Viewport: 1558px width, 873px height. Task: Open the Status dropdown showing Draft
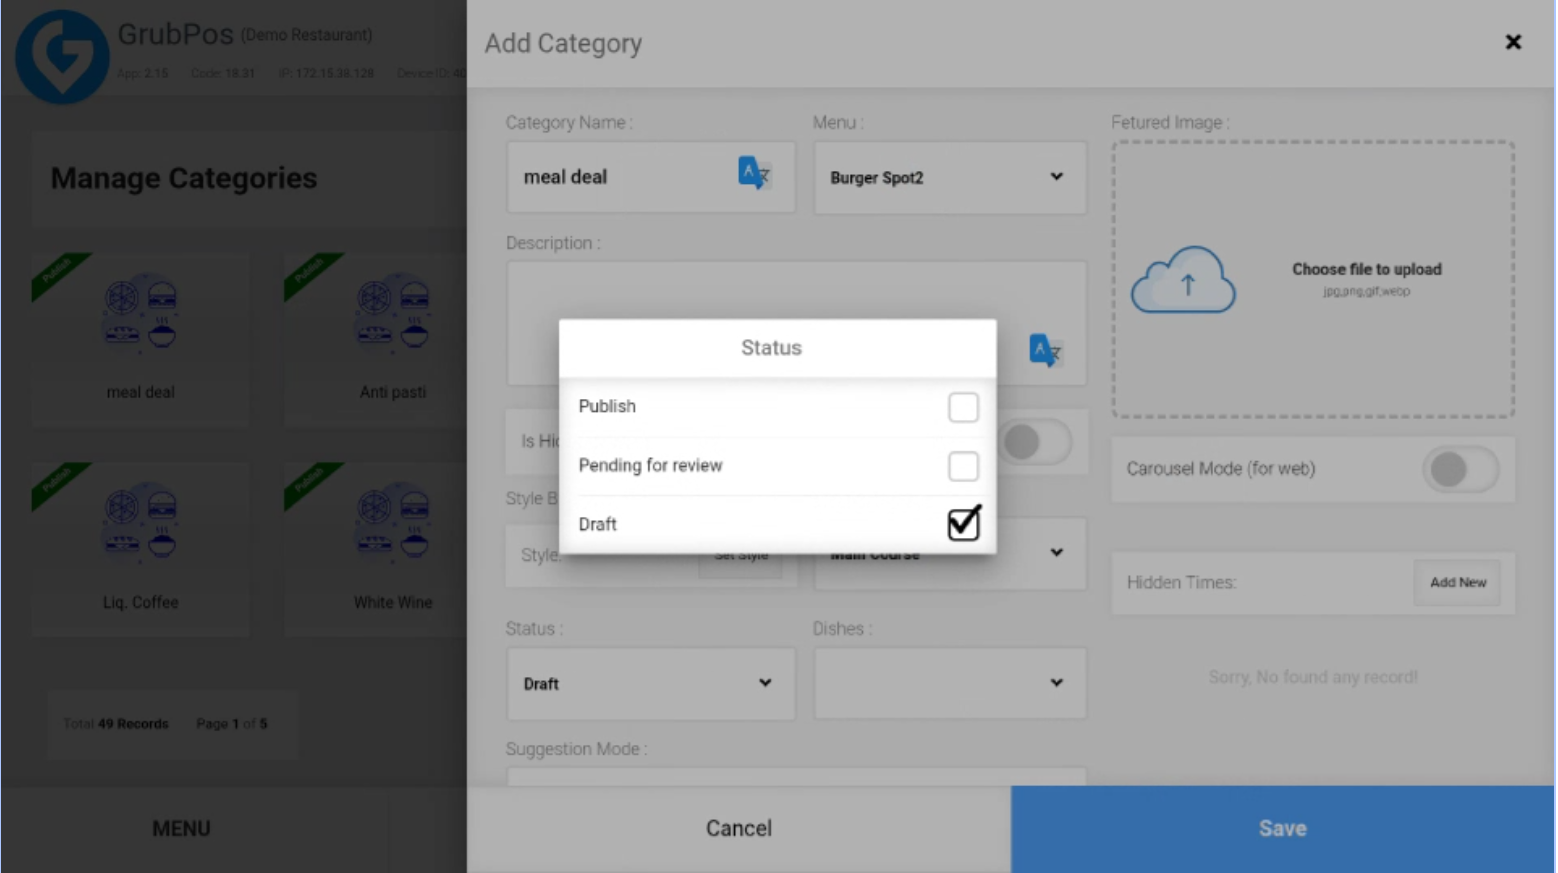(x=651, y=684)
